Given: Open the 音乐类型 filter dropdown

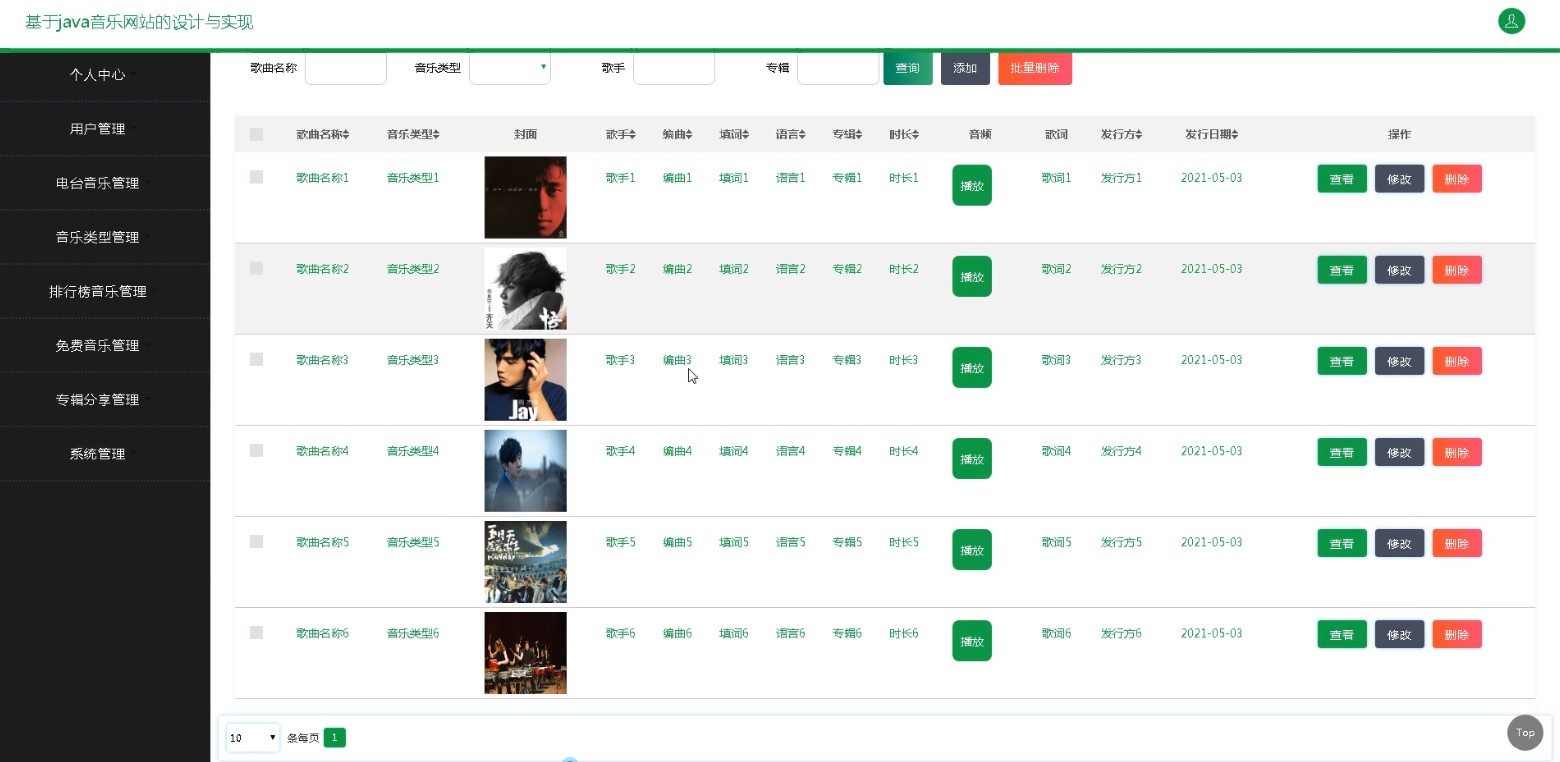Looking at the screenshot, I should pyautogui.click(x=510, y=68).
